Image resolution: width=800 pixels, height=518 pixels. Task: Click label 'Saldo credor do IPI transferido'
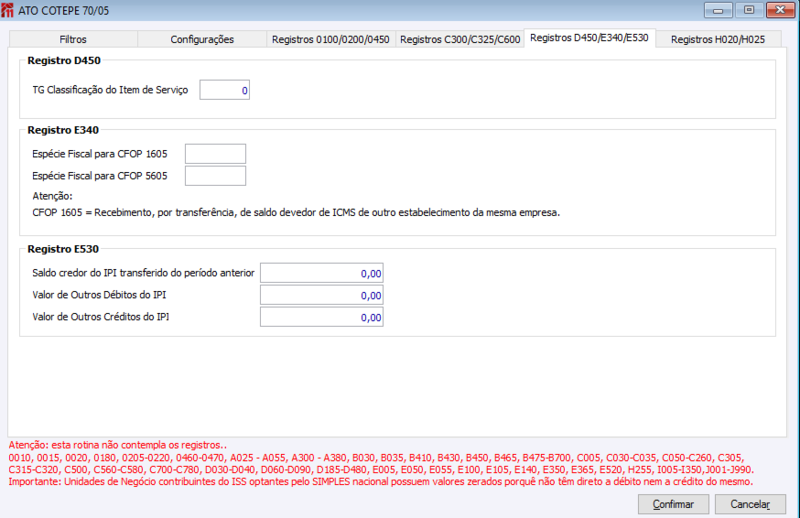[x=143, y=273]
